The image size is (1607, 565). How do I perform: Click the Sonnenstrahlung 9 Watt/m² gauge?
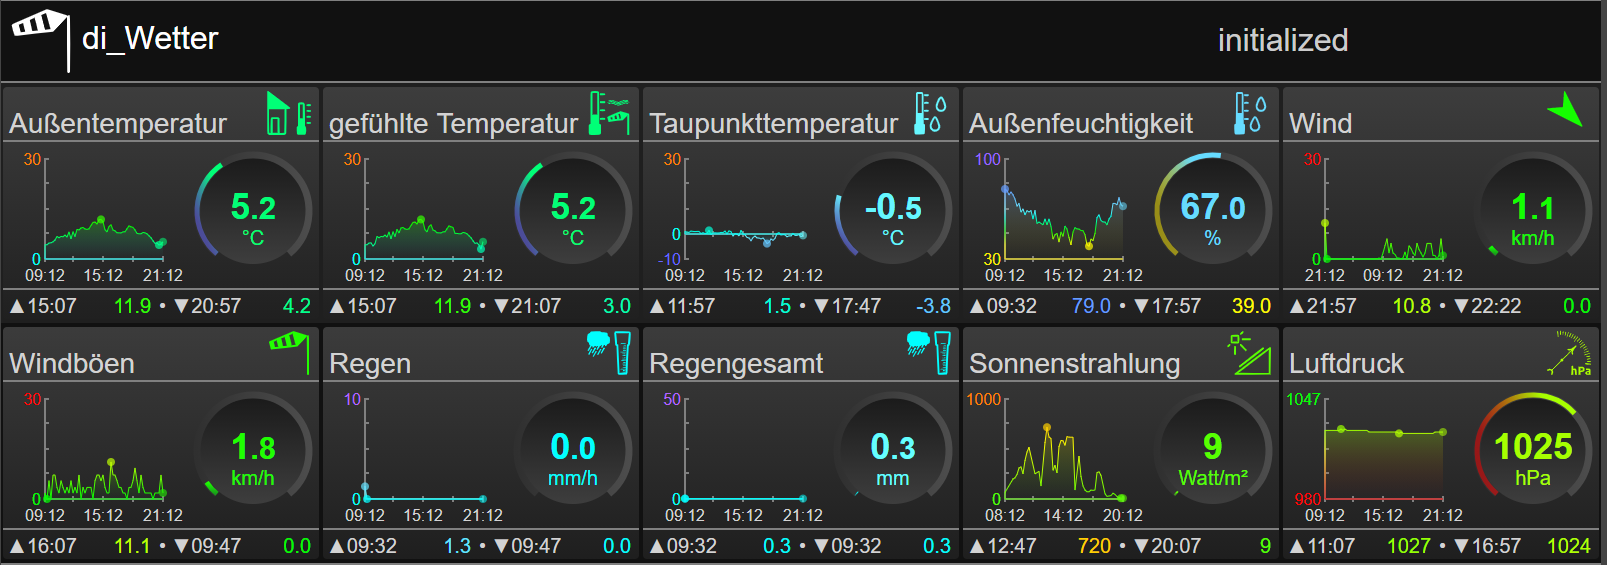[1213, 451]
